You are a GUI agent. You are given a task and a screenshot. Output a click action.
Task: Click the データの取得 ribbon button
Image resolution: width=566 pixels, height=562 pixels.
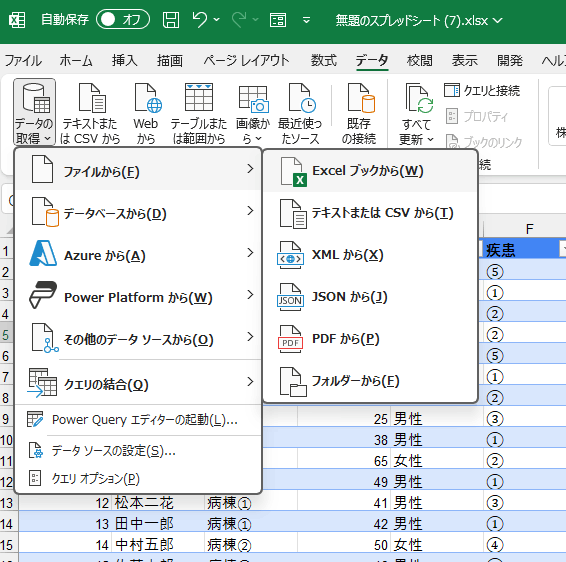click(34, 112)
